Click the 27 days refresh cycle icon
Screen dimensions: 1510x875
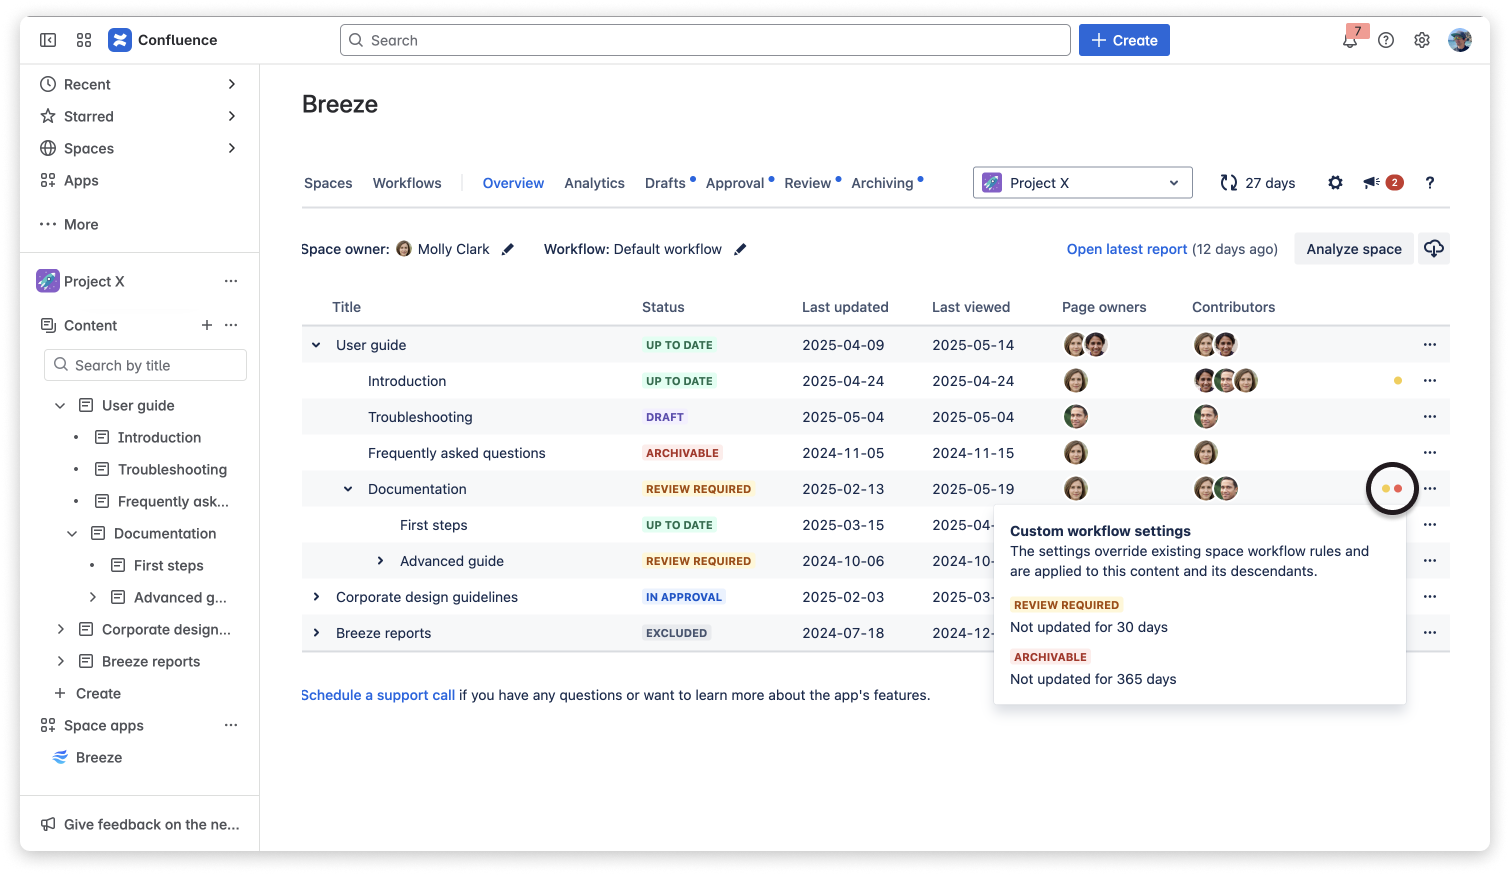1229,183
